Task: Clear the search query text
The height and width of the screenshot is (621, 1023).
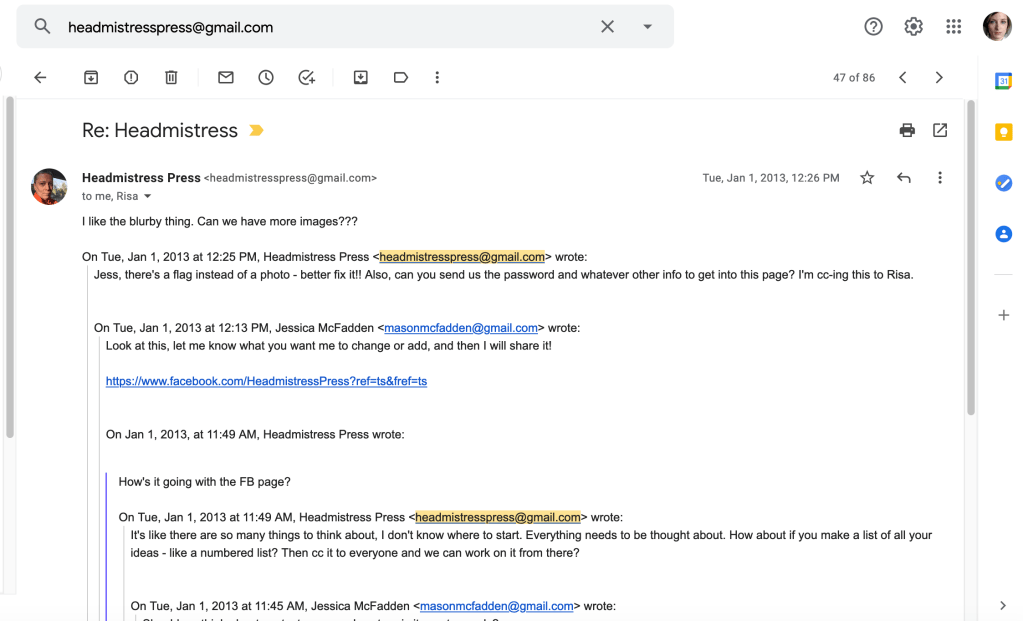Action: [x=607, y=27]
